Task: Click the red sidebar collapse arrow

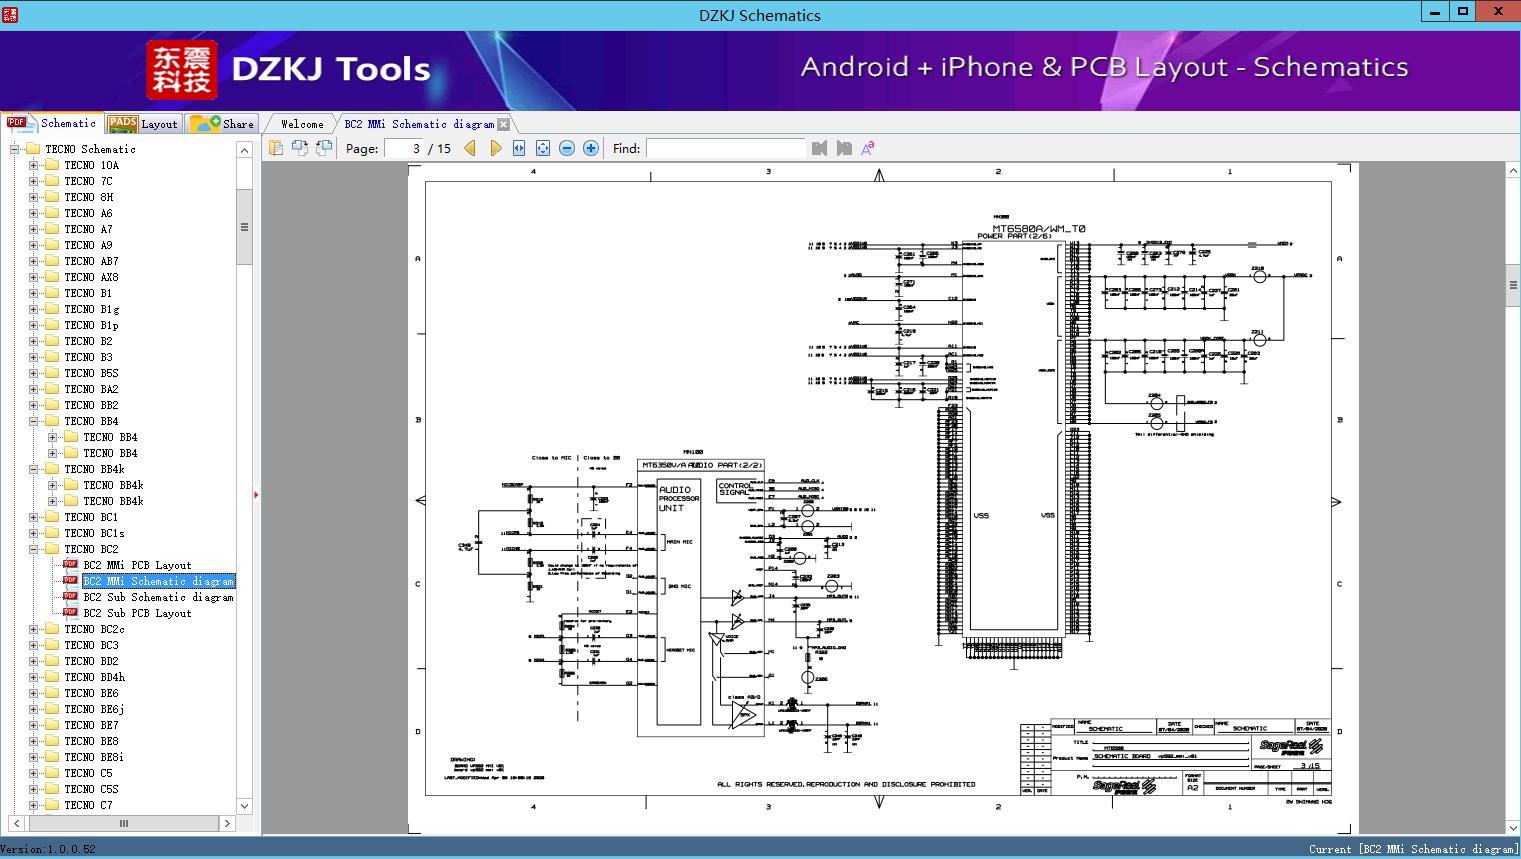Action: 256,494
